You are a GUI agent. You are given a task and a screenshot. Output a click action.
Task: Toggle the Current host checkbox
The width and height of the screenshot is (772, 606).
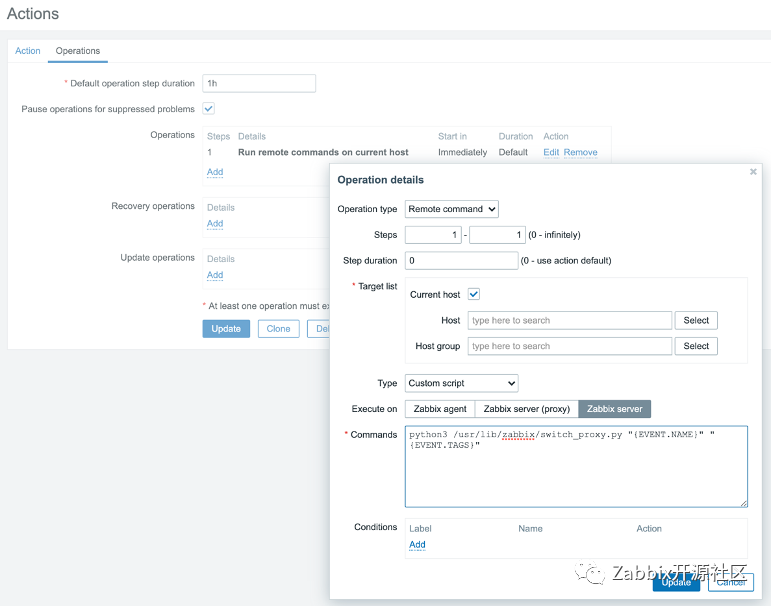(x=474, y=294)
